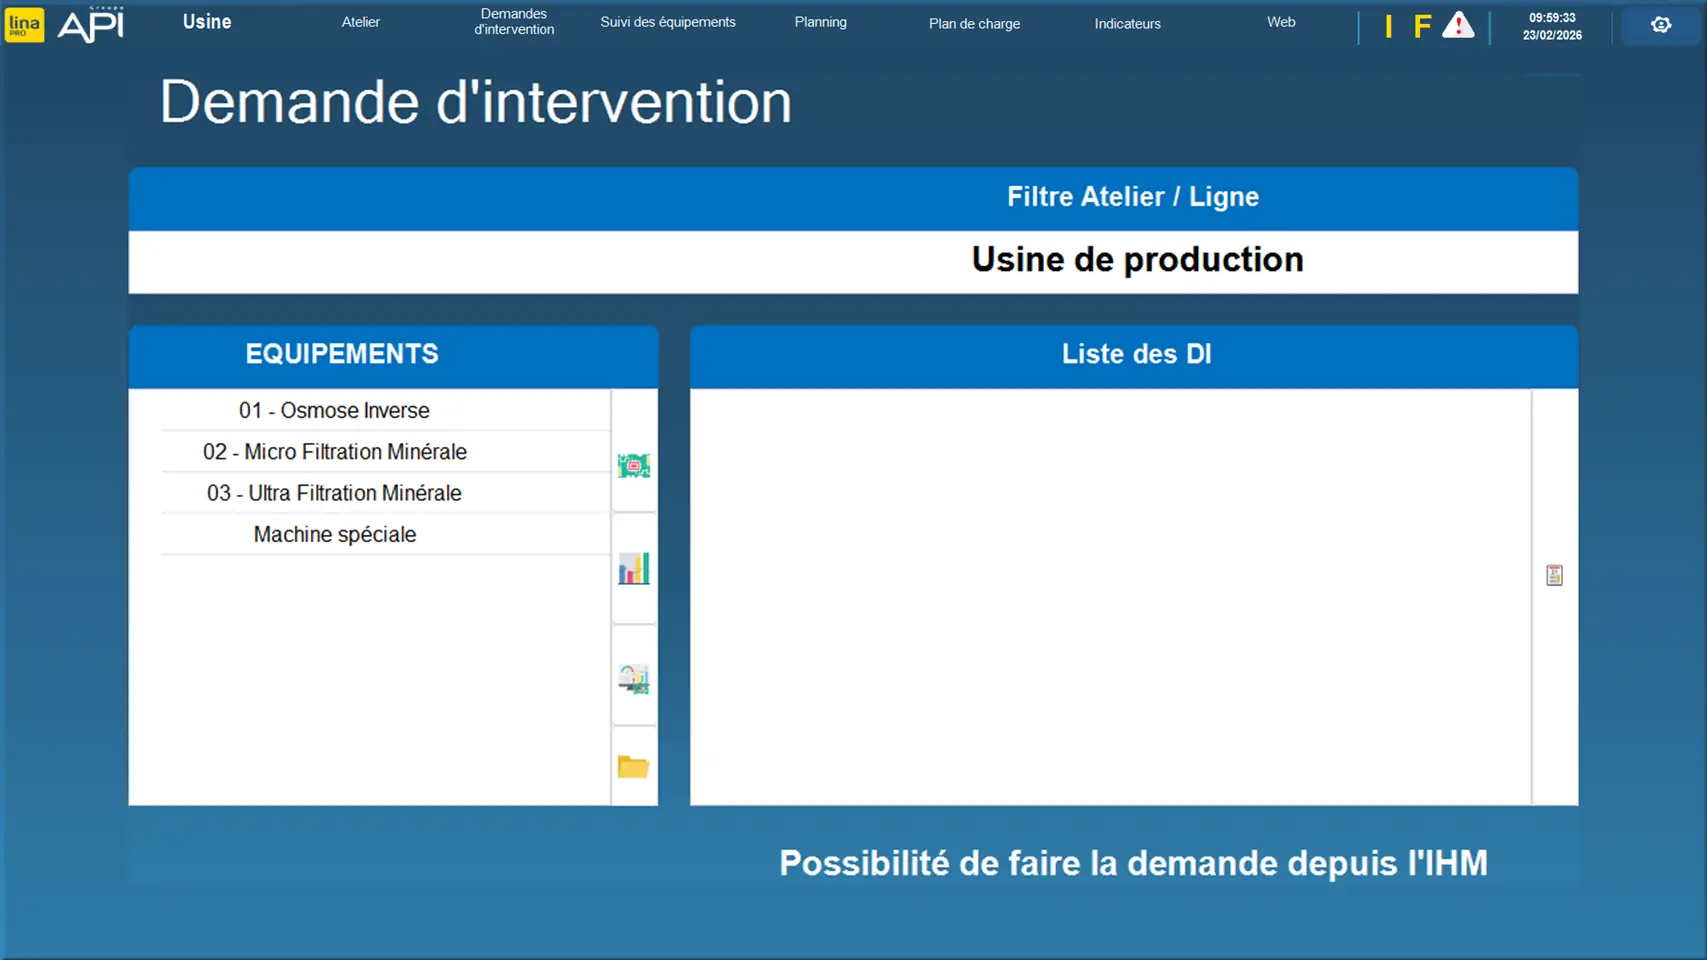Viewport: 1707px width, 960px height.
Task: Click the red warning triangle alert icon
Action: point(1458,26)
